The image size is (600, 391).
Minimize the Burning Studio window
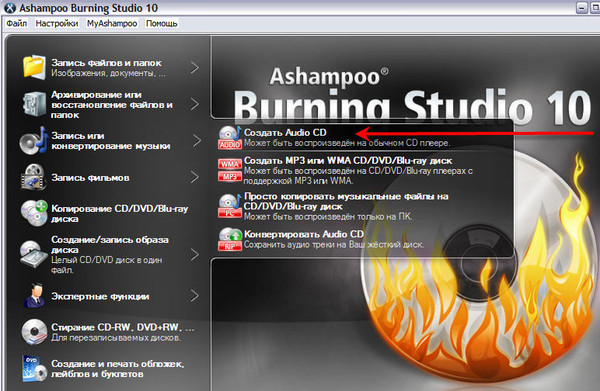(582, 8)
